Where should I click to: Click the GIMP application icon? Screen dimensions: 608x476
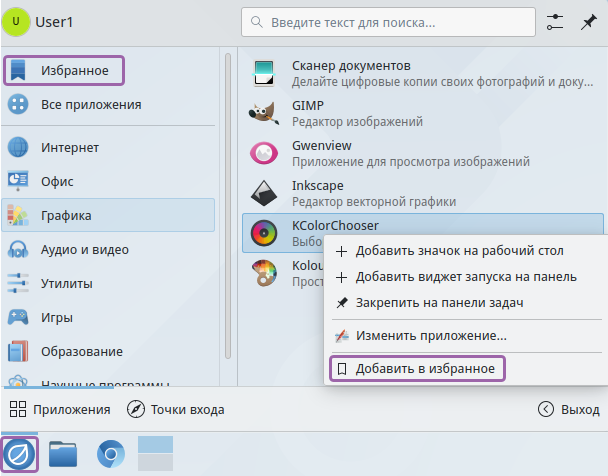[x=264, y=112]
